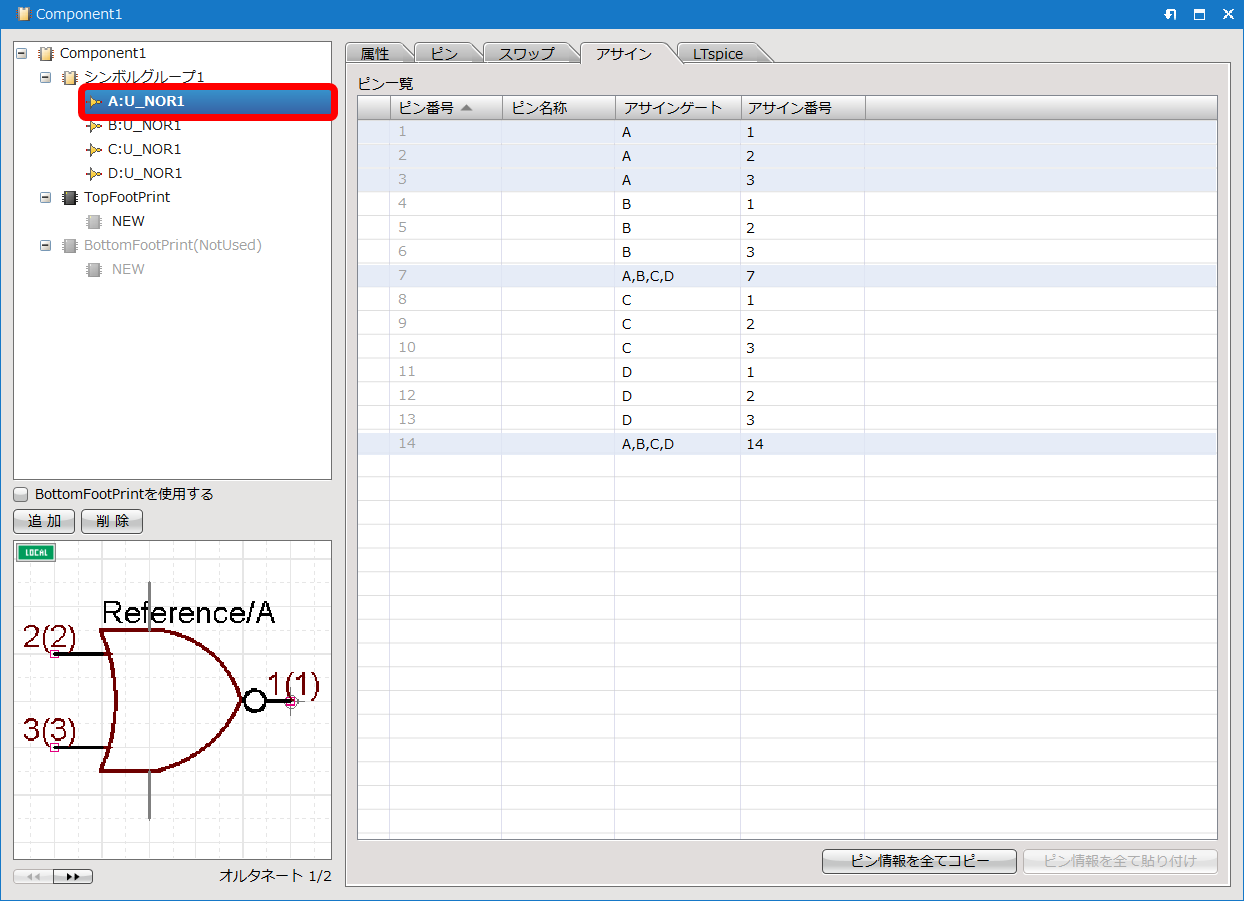
Task: Click the Component1 root icon in tree
Action: (46, 53)
